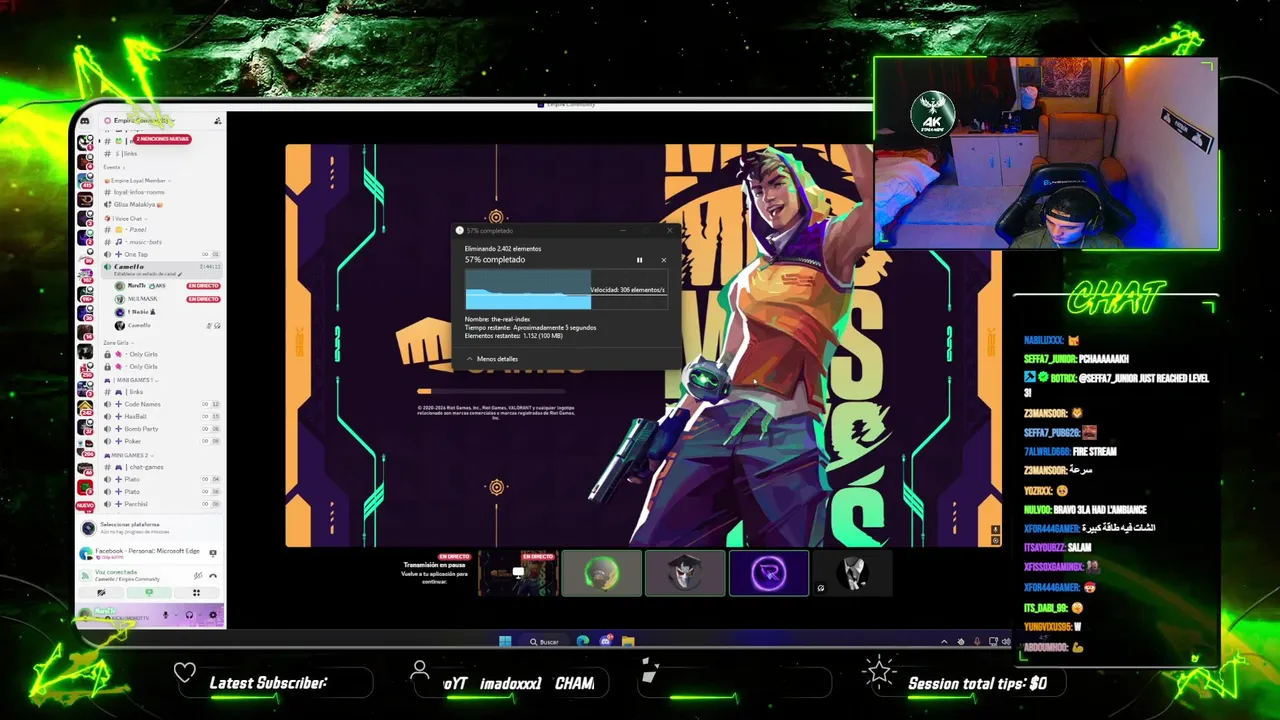Image resolution: width=1280 pixels, height=720 pixels.
Task: Show hidden system tray icons chevron
Action: pos(944,641)
